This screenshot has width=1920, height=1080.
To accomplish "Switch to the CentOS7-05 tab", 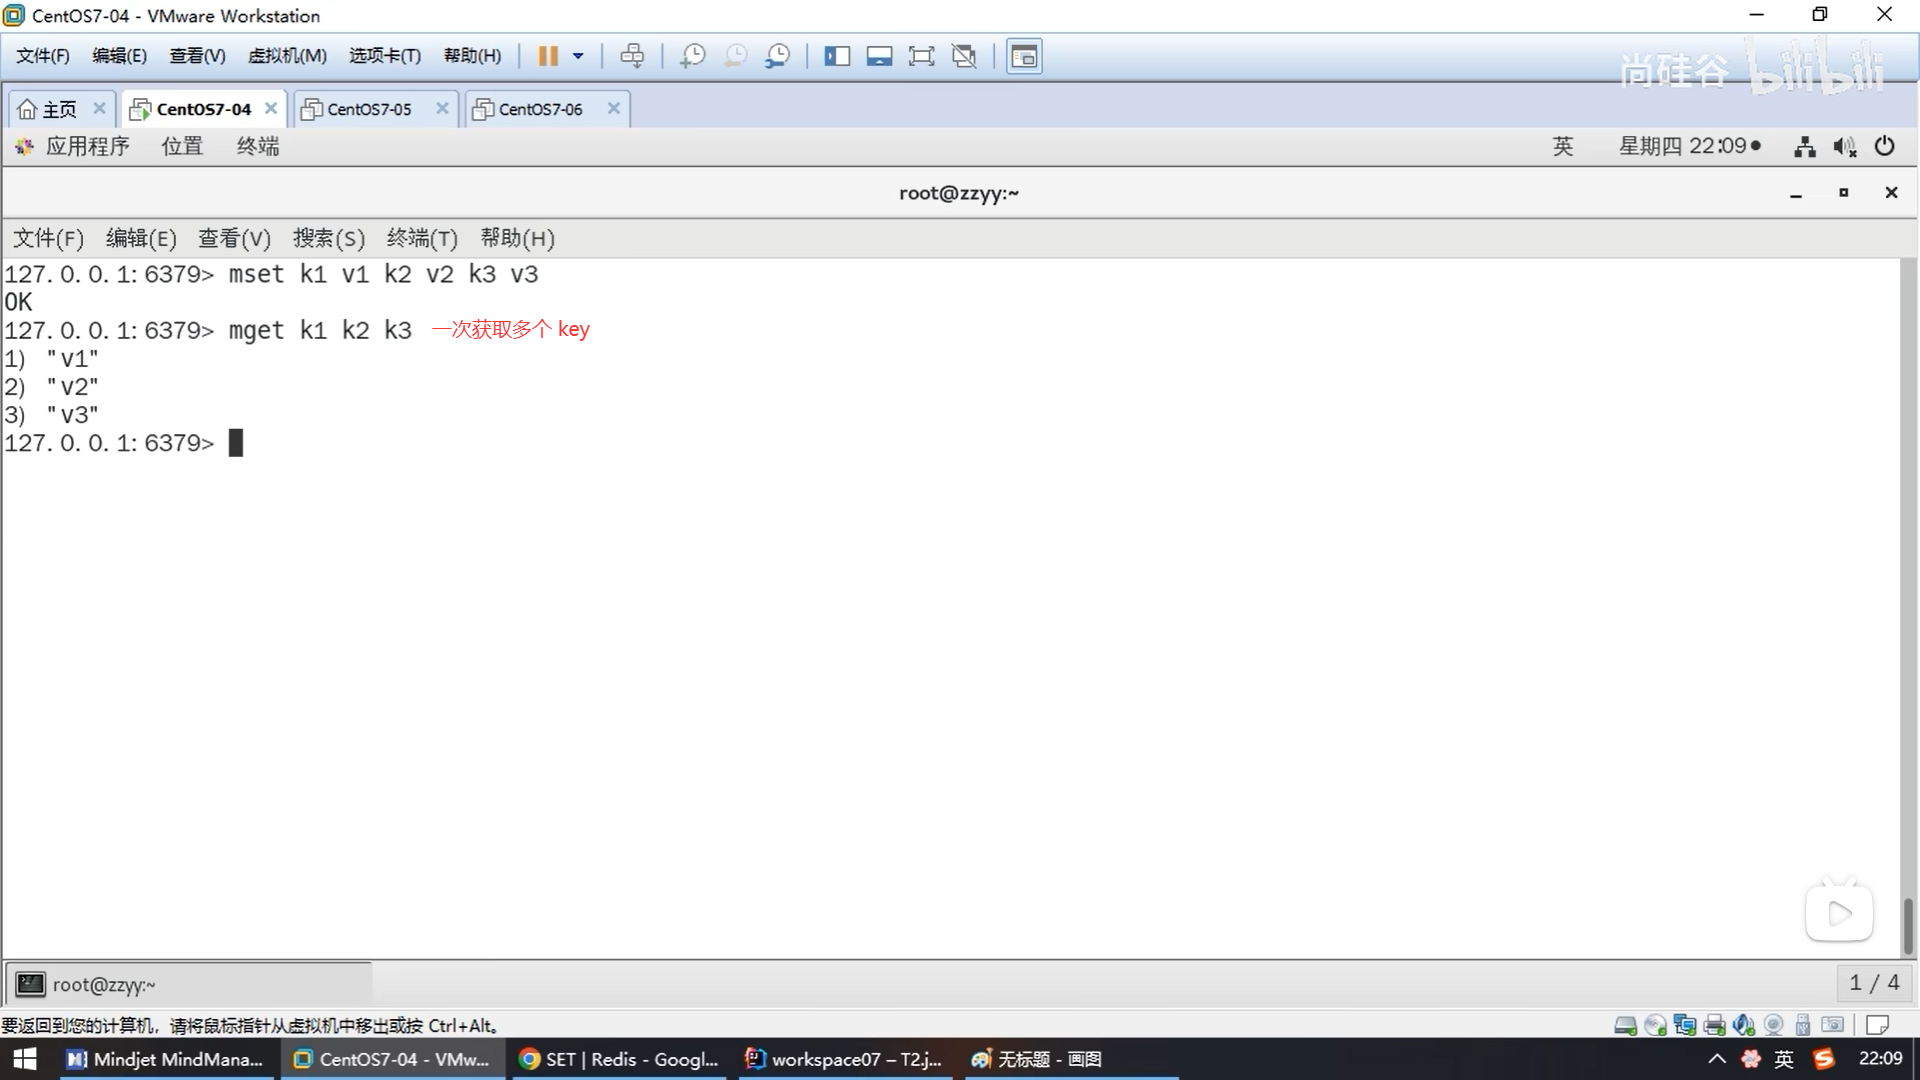I will pyautogui.click(x=369, y=109).
